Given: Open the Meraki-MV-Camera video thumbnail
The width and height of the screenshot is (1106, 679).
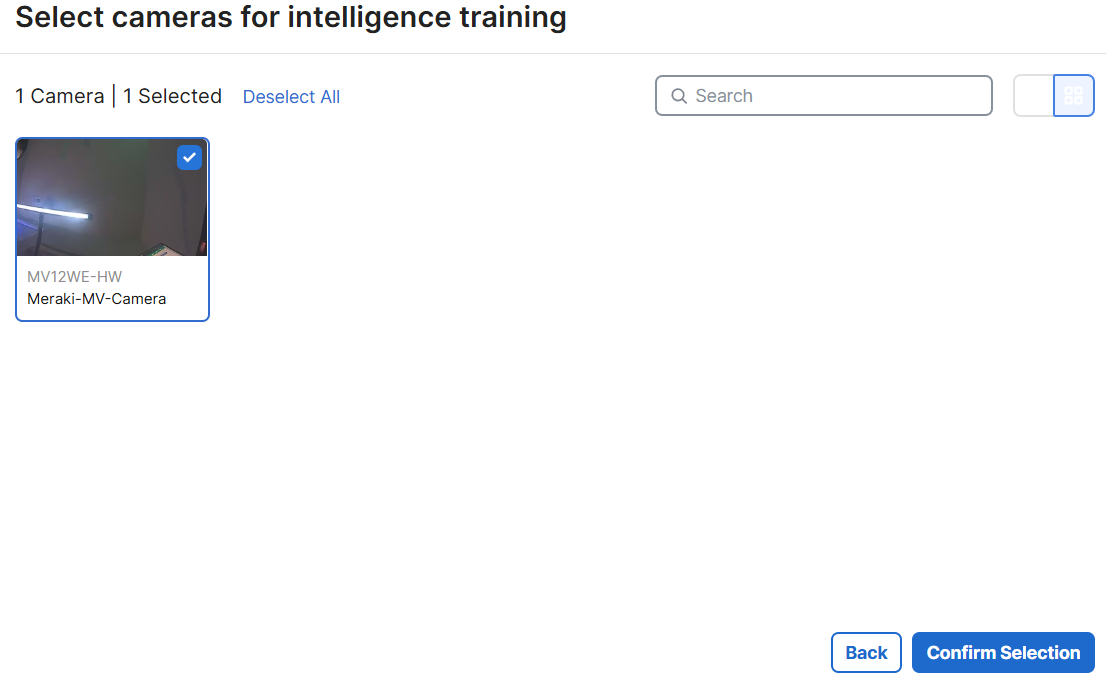Looking at the screenshot, I should pyautogui.click(x=112, y=197).
